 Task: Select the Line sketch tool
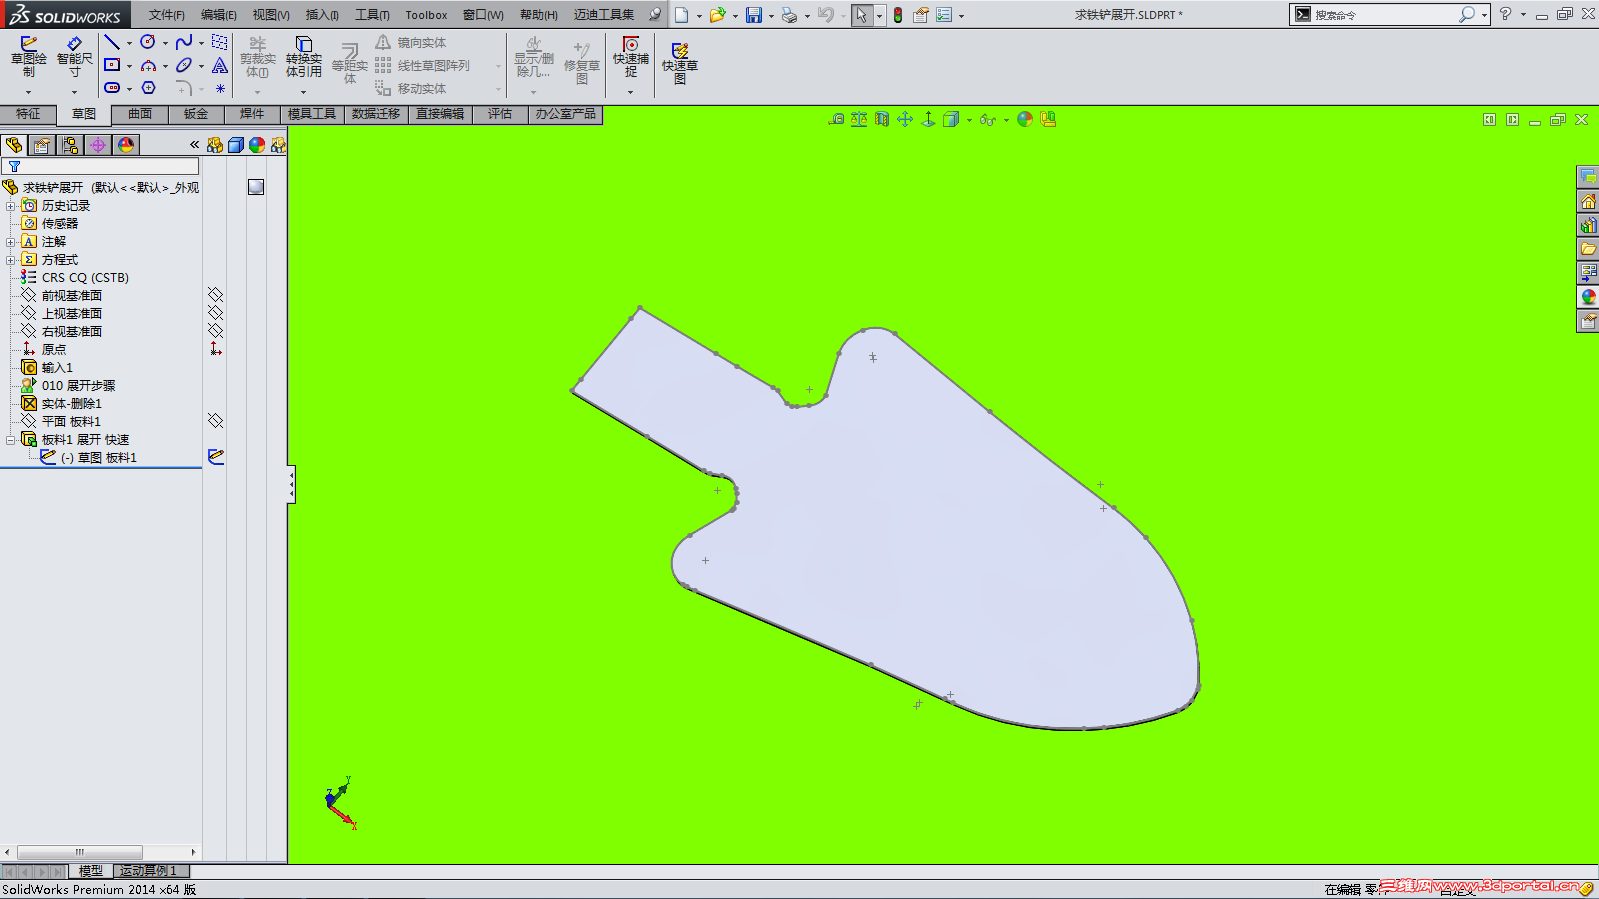[x=112, y=42]
